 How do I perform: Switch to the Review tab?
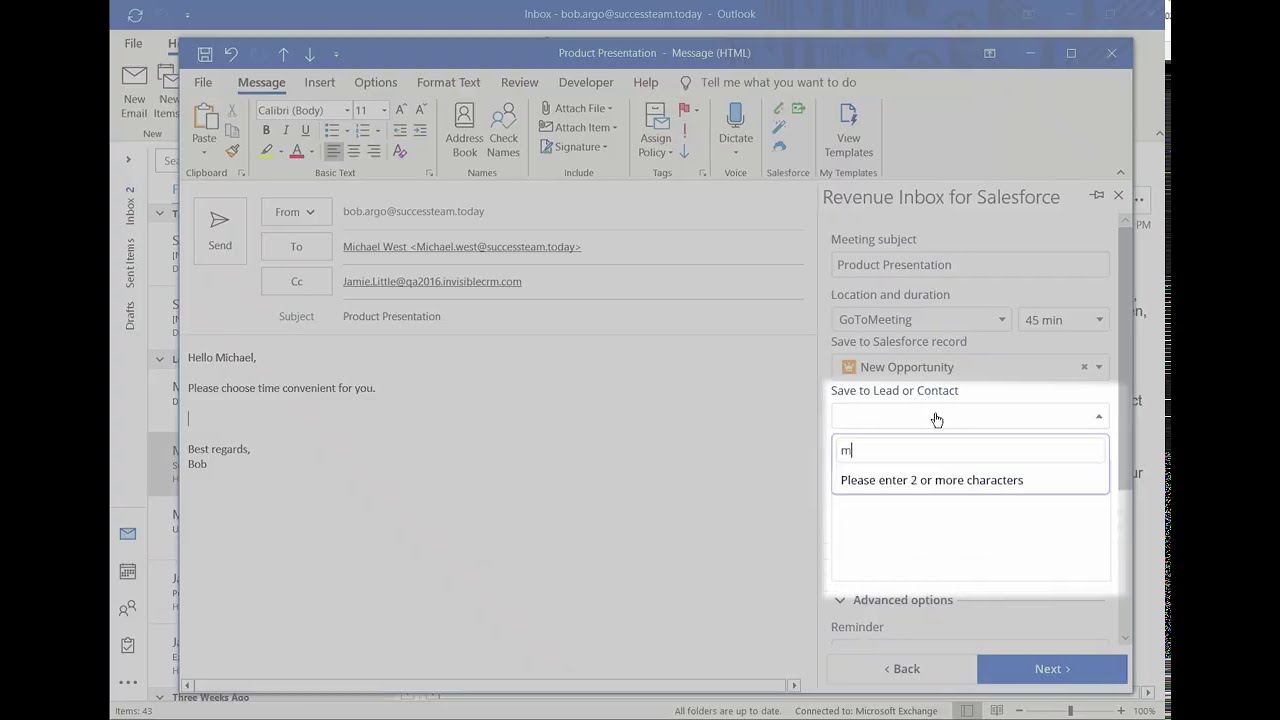[x=519, y=82]
